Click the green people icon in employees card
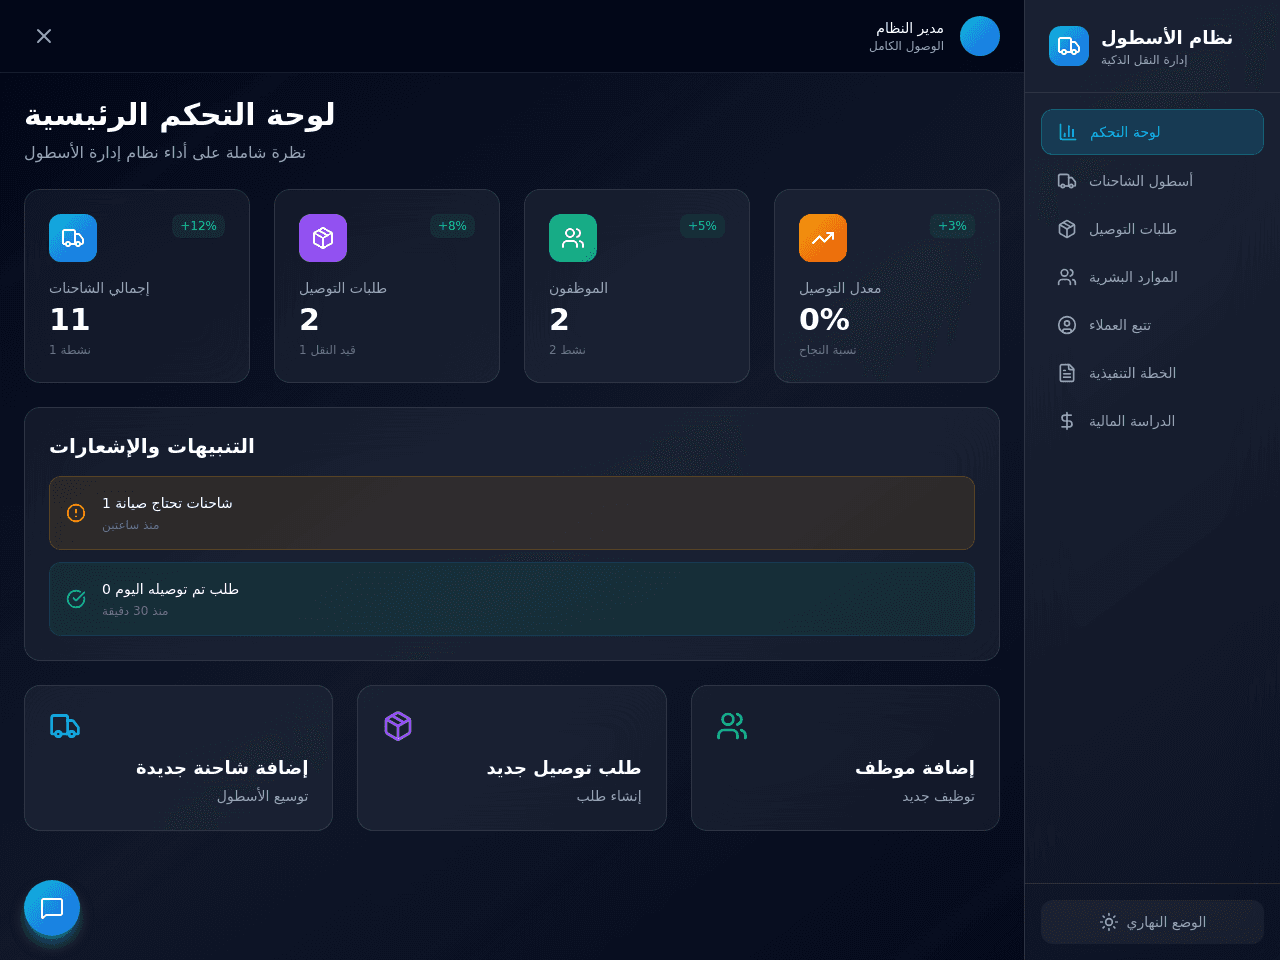The image size is (1280, 960). point(573,238)
